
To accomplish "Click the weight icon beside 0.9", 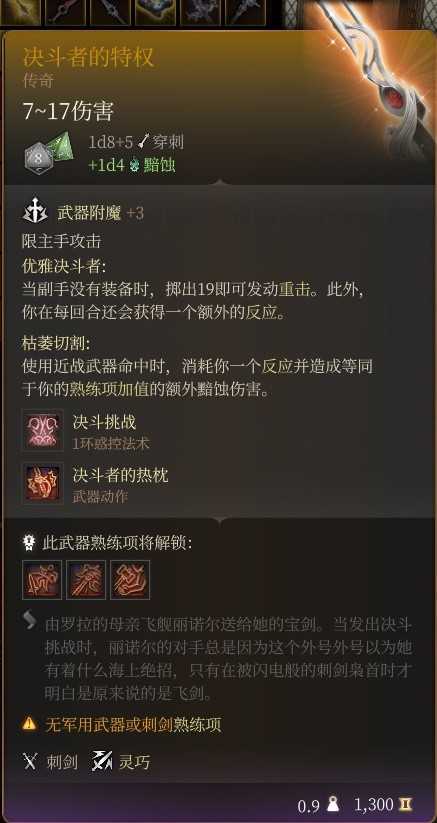I will [x=332, y=805].
